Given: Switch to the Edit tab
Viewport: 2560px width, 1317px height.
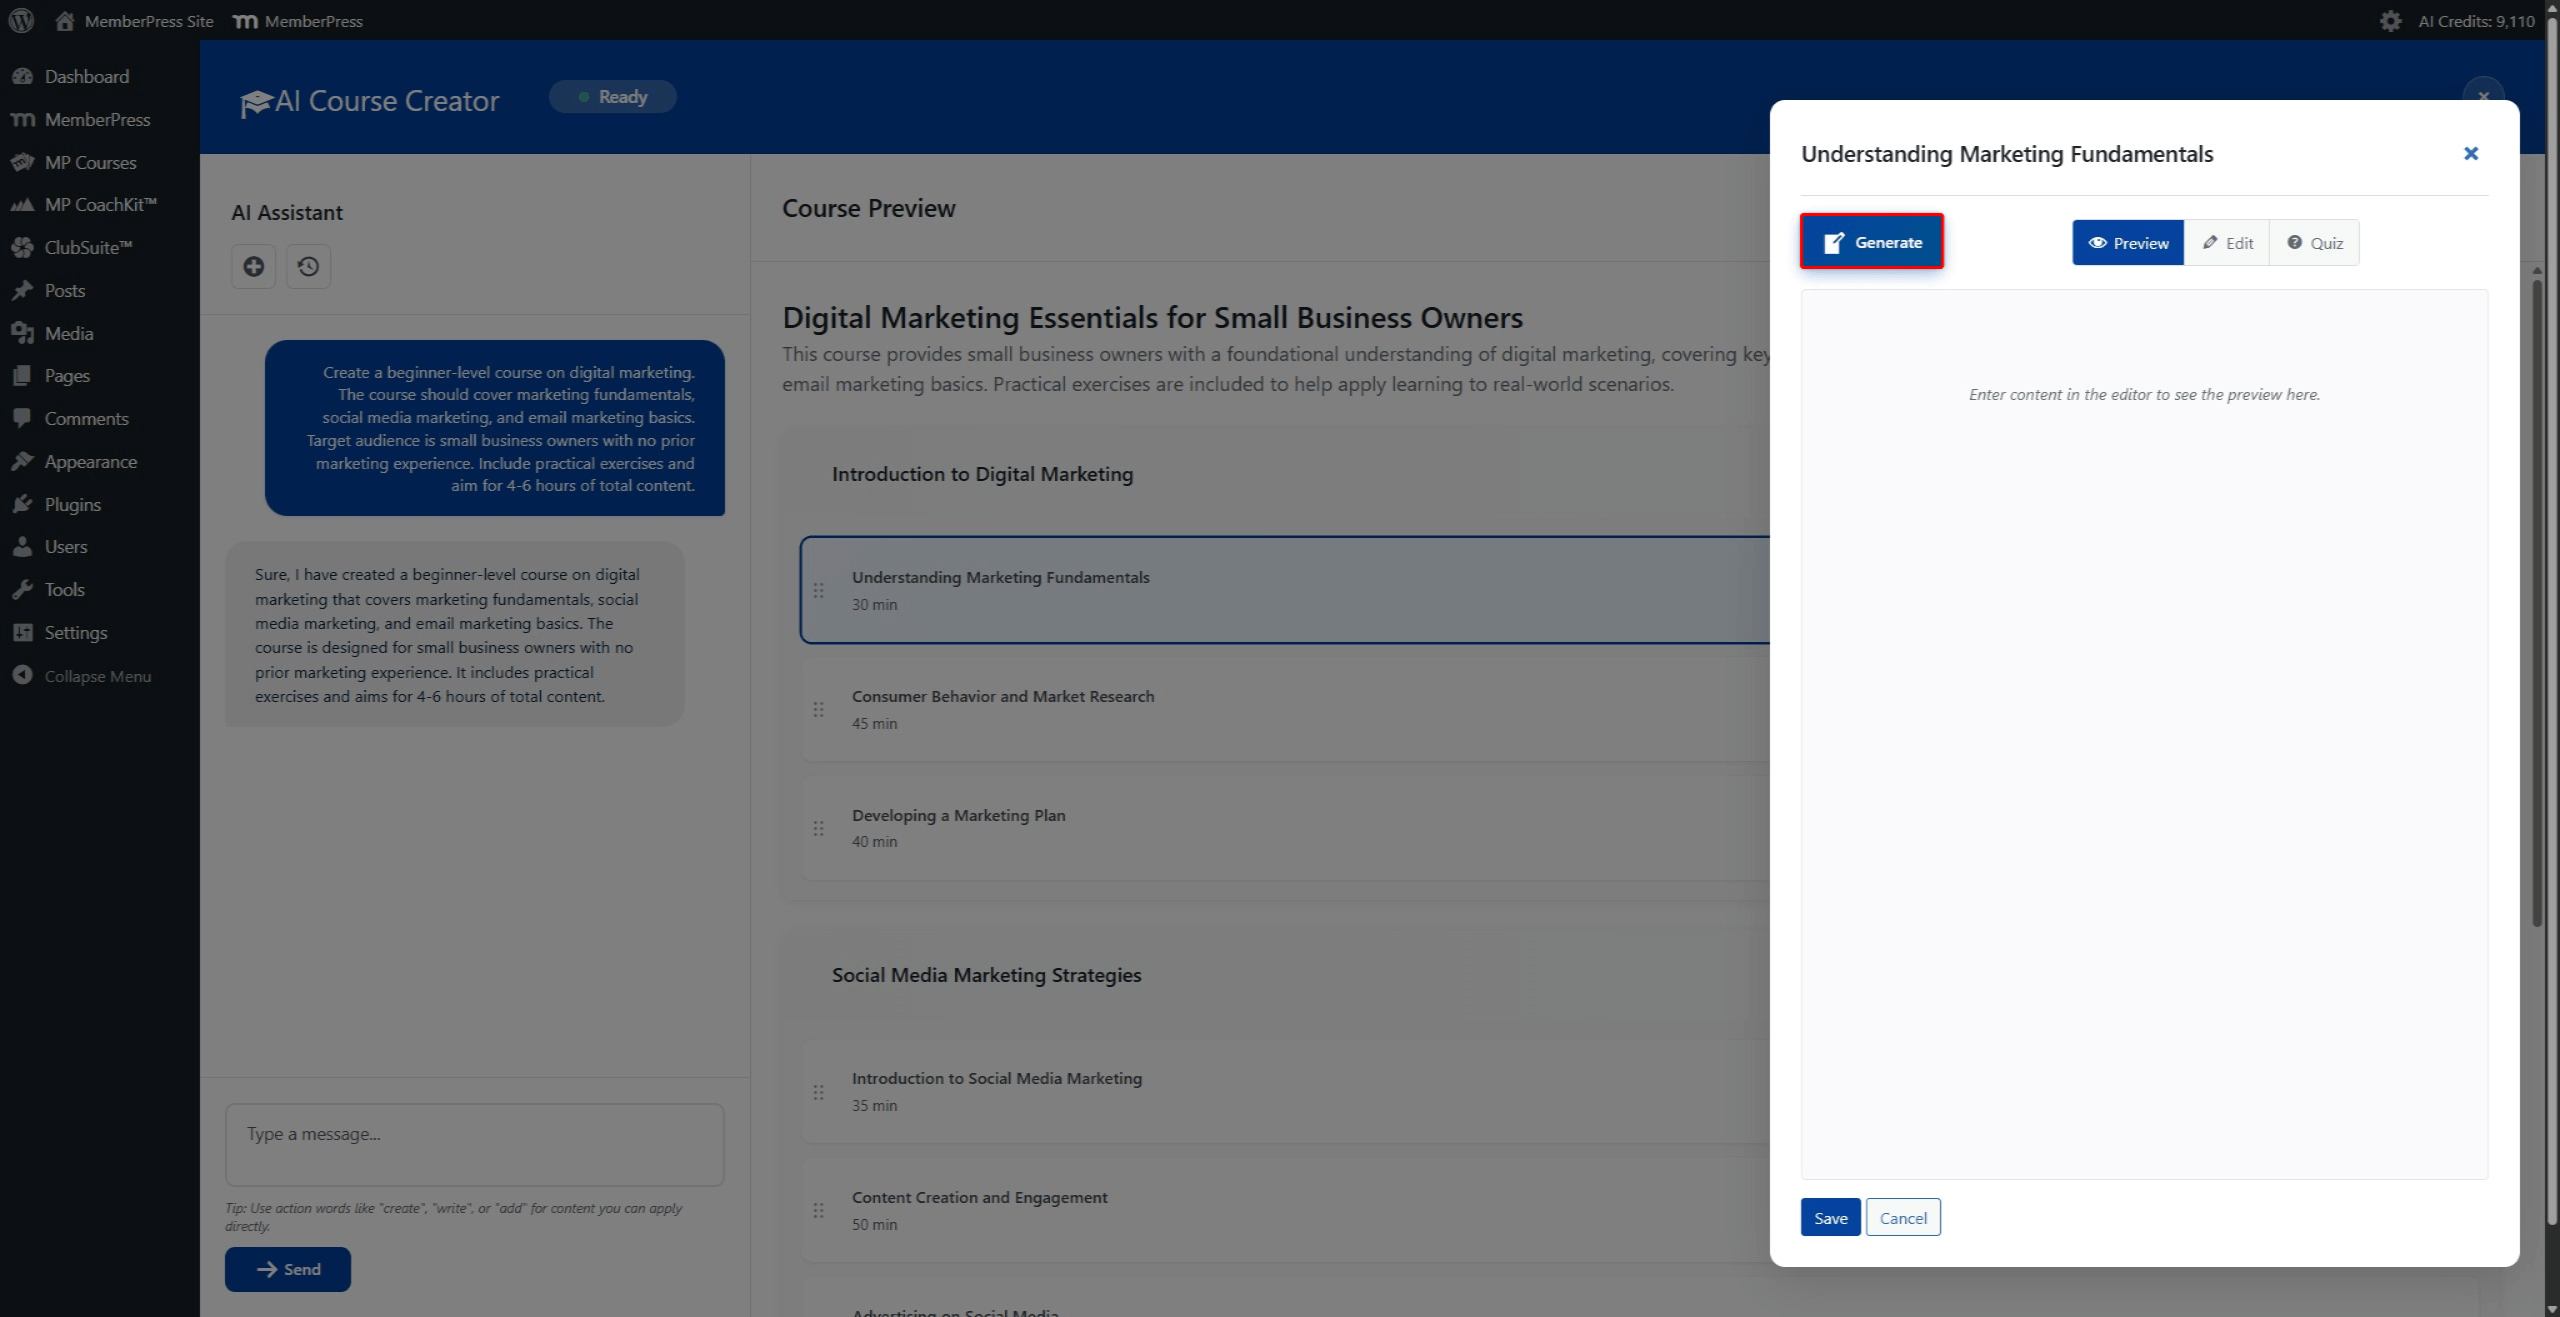Looking at the screenshot, I should (x=2227, y=243).
